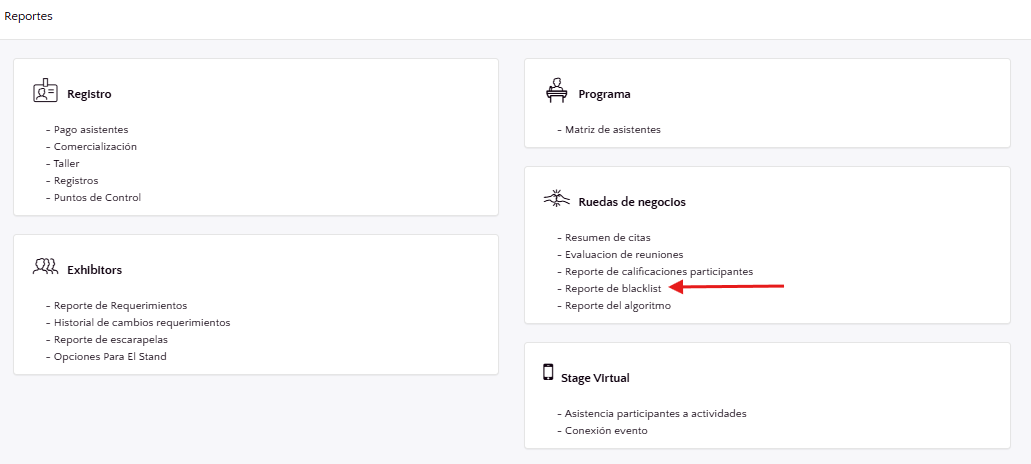
Task: View Historial de cambios requerimientos
Action: pos(142,322)
